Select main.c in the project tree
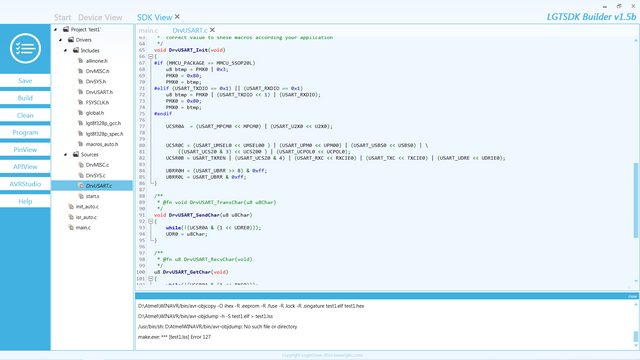The width and height of the screenshot is (640, 360). point(83,228)
